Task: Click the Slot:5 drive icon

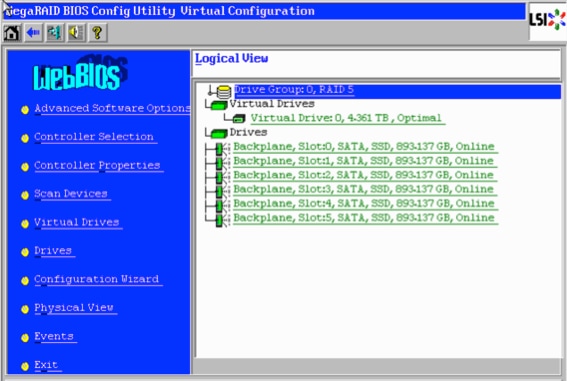Action: (219, 220)
